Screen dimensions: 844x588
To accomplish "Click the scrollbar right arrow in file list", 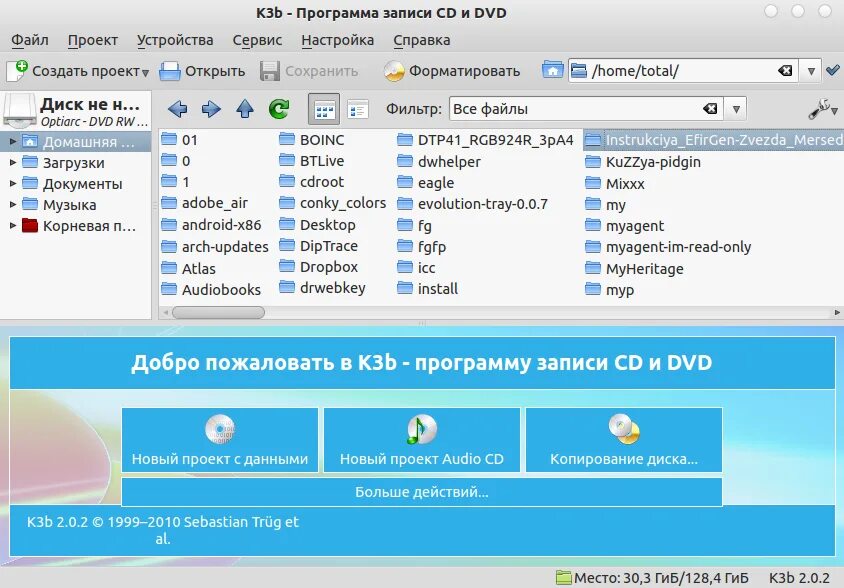I will coord(838,312).
